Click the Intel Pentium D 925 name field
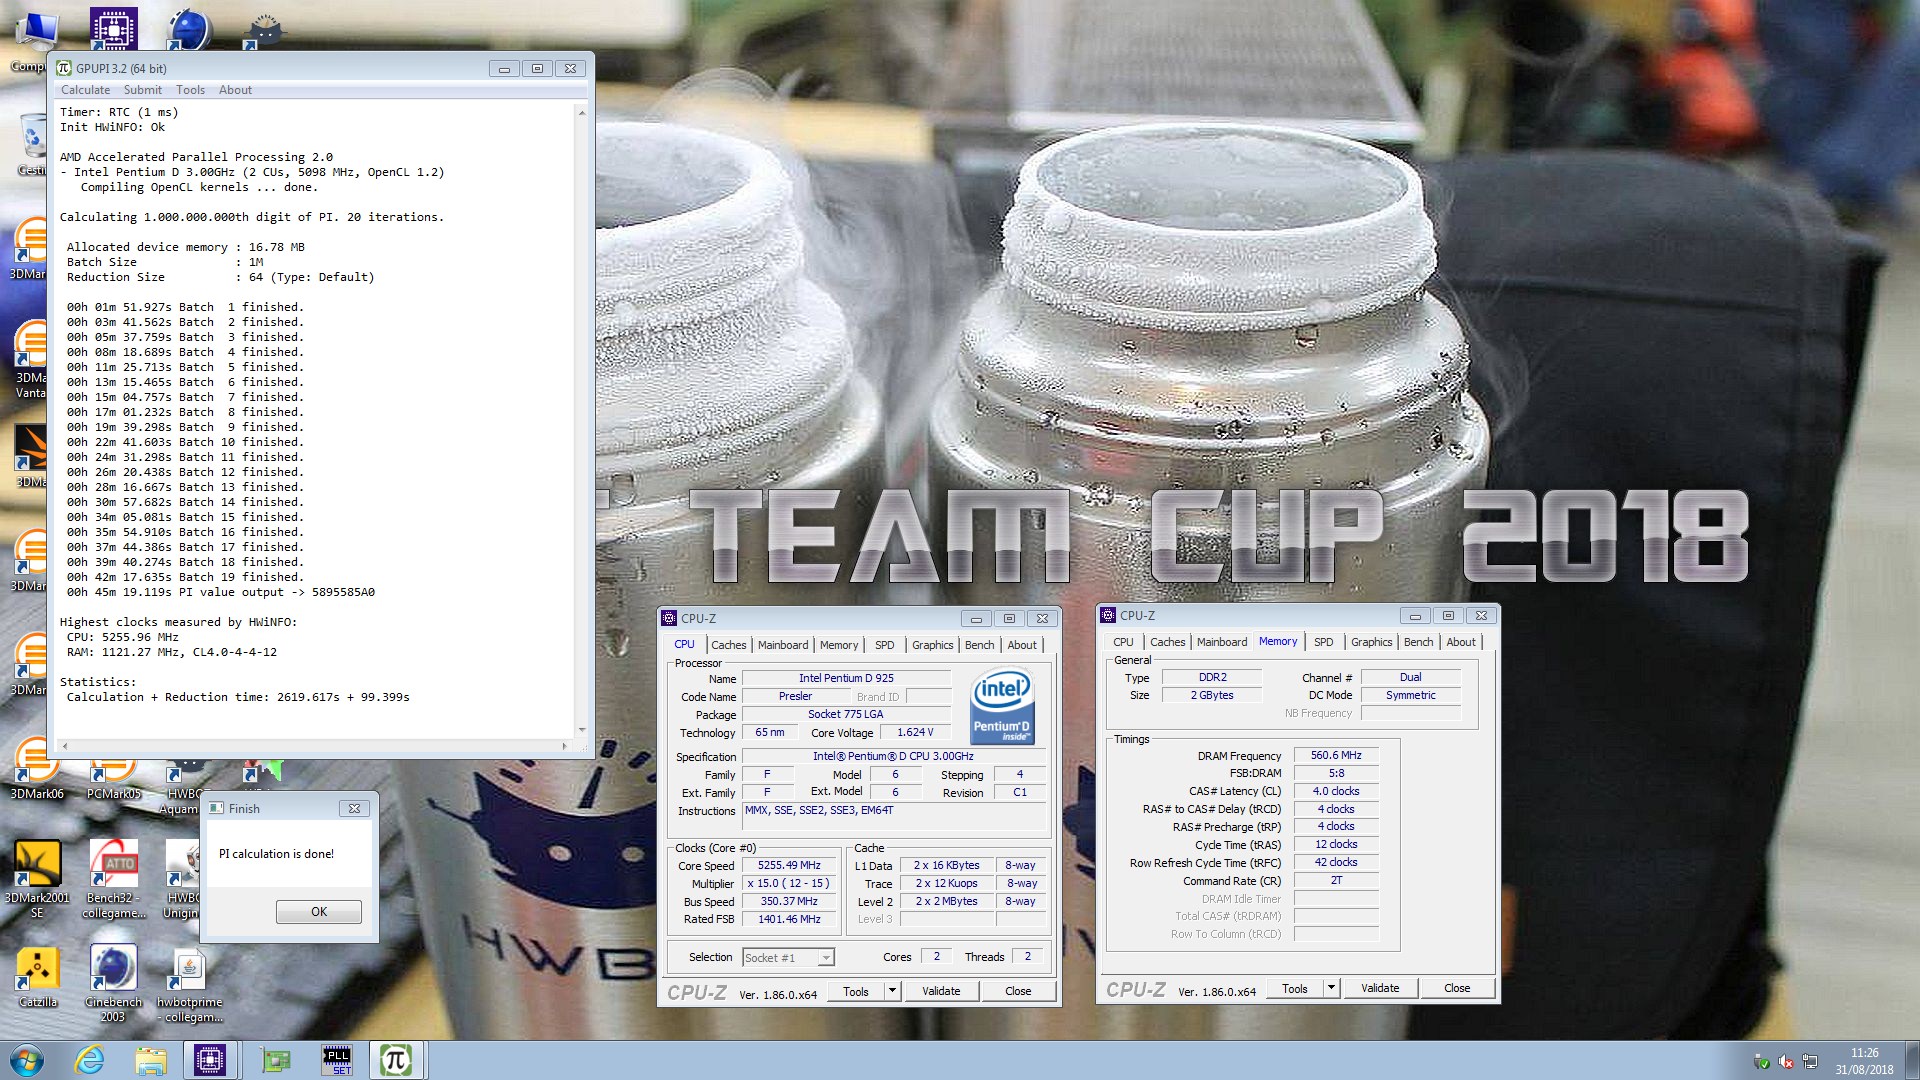1920x1080 pixels. pos(846,678)
